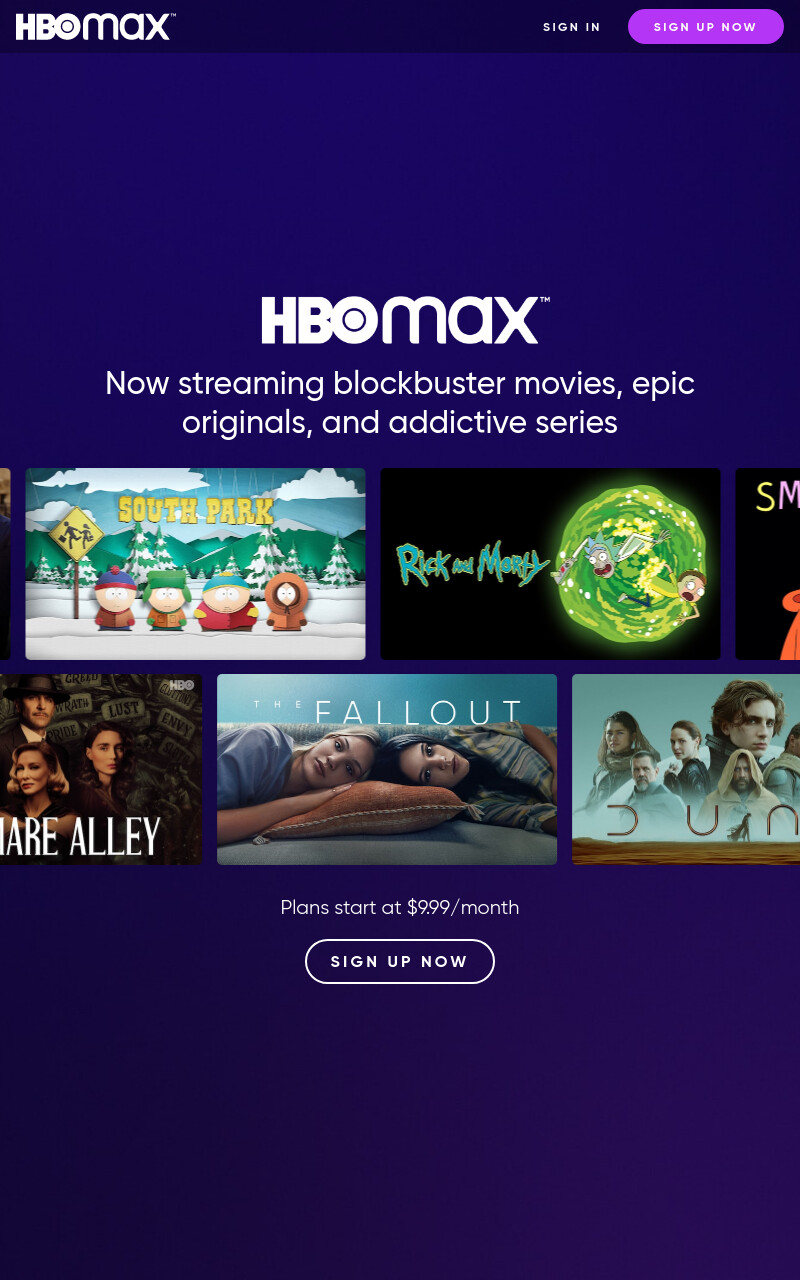Viewport: 800px width, 1280px height.
Task: Open the Dune movie thumbnail
Action: pyautogui.click(x=686, y=769)
